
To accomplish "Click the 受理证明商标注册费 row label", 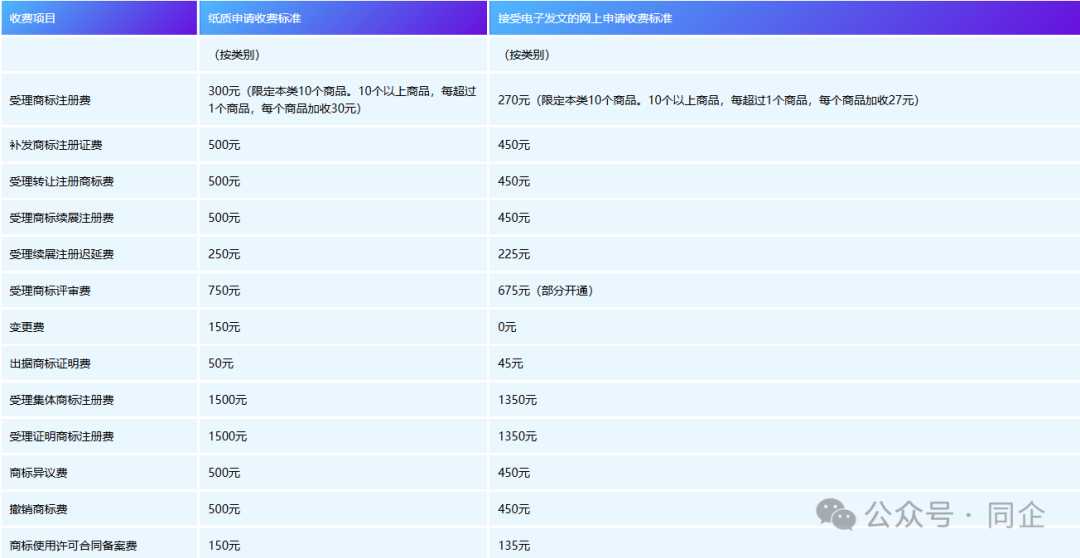I will (62, 437).
